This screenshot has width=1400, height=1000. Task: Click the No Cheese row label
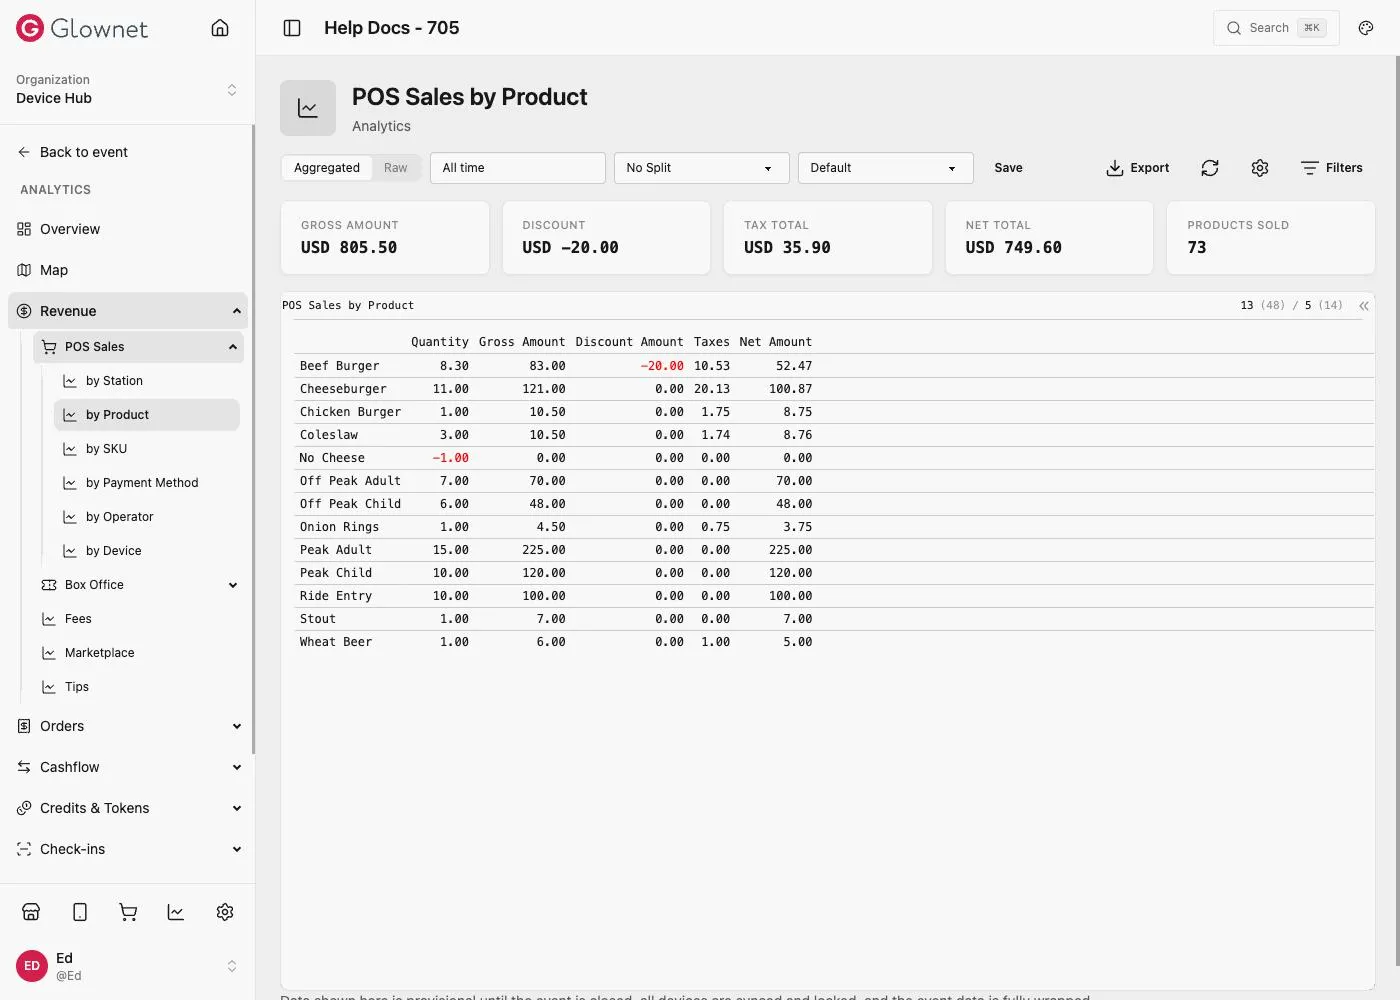coord(332,458)
